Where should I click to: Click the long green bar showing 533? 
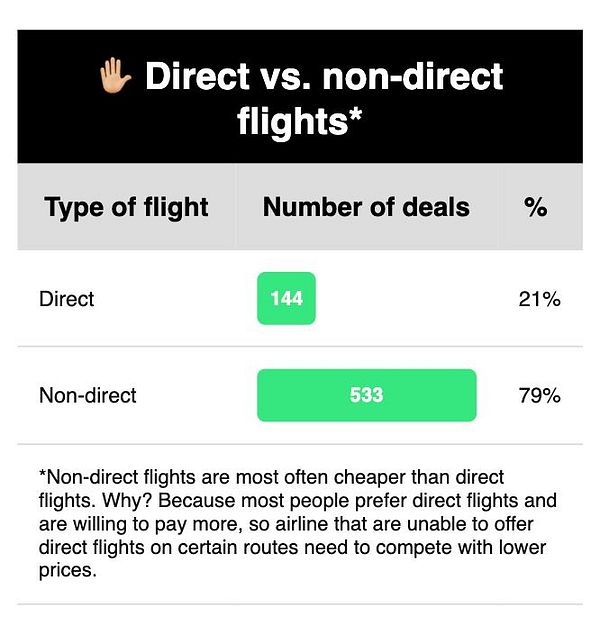366,395
